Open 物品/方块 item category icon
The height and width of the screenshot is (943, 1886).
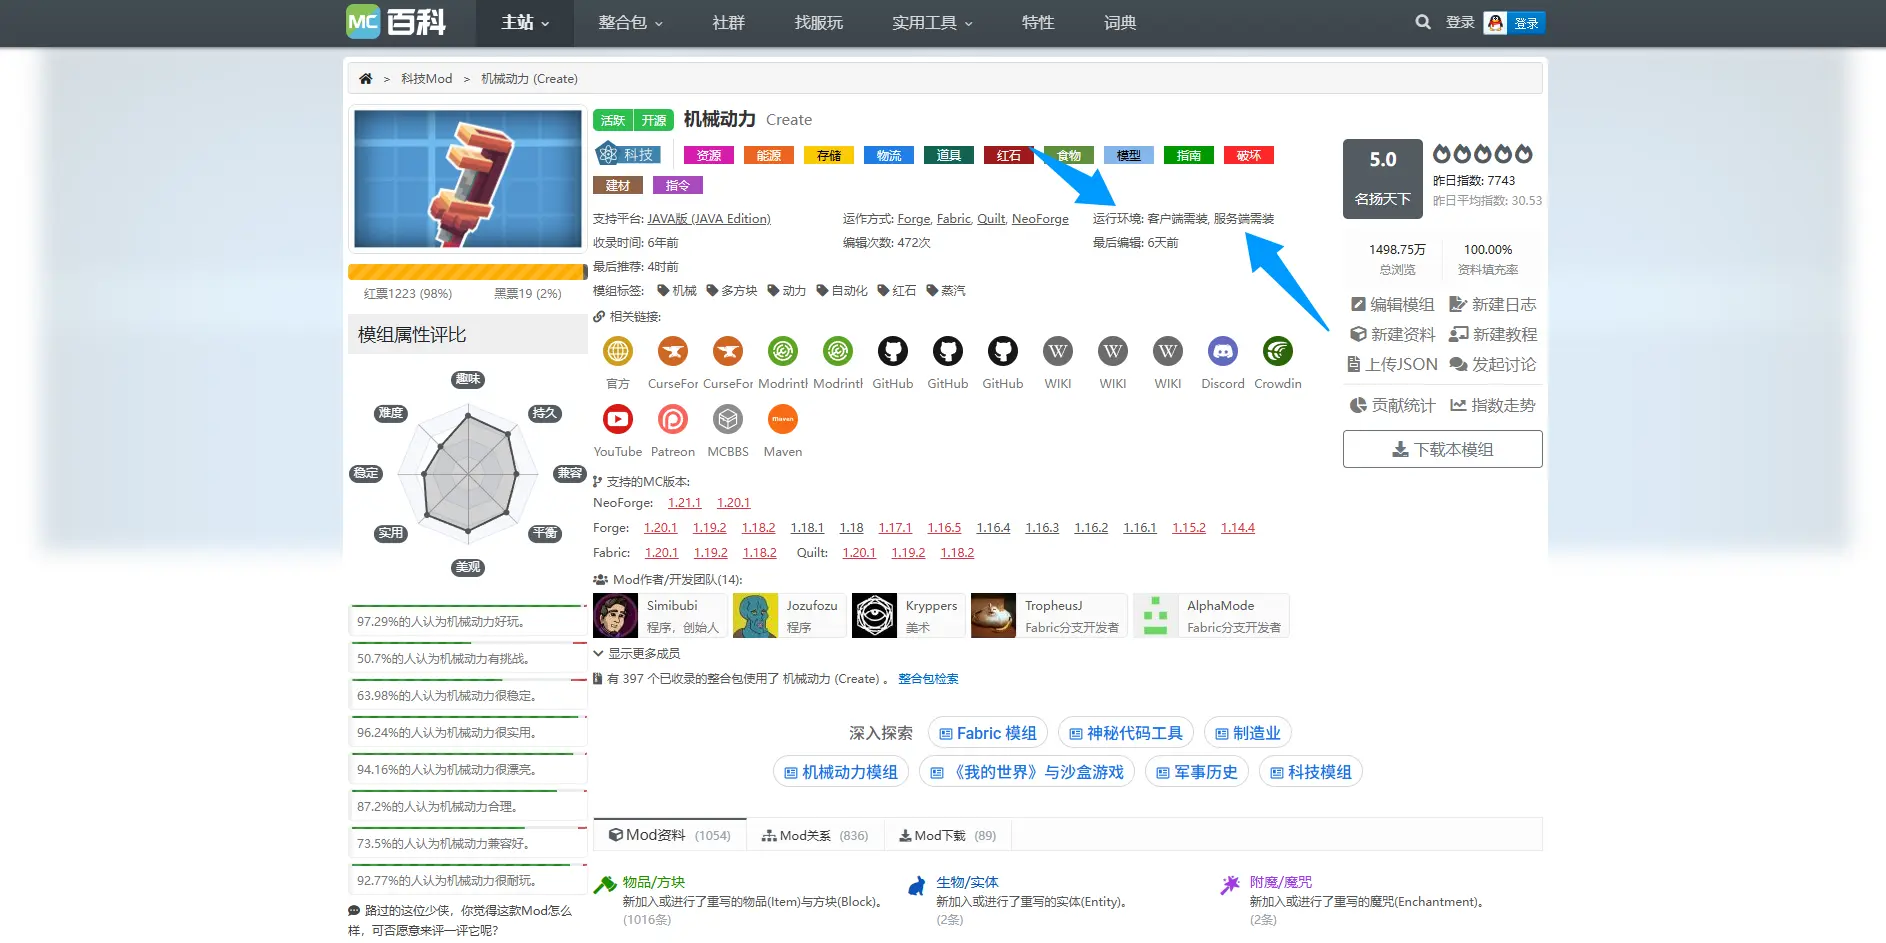[605, 885]
